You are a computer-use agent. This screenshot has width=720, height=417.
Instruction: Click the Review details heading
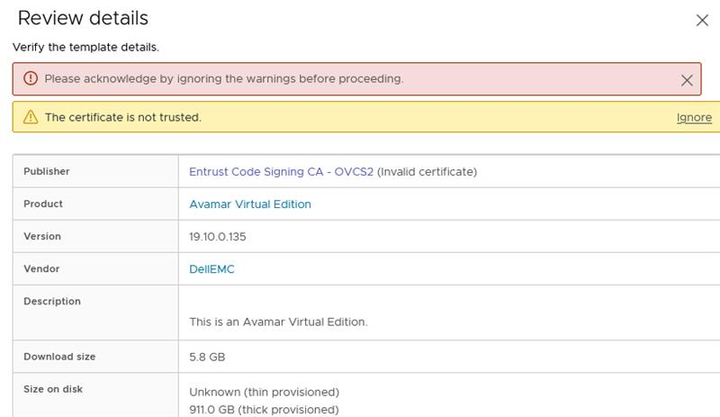pyautogui.click(x=83, y=18)
